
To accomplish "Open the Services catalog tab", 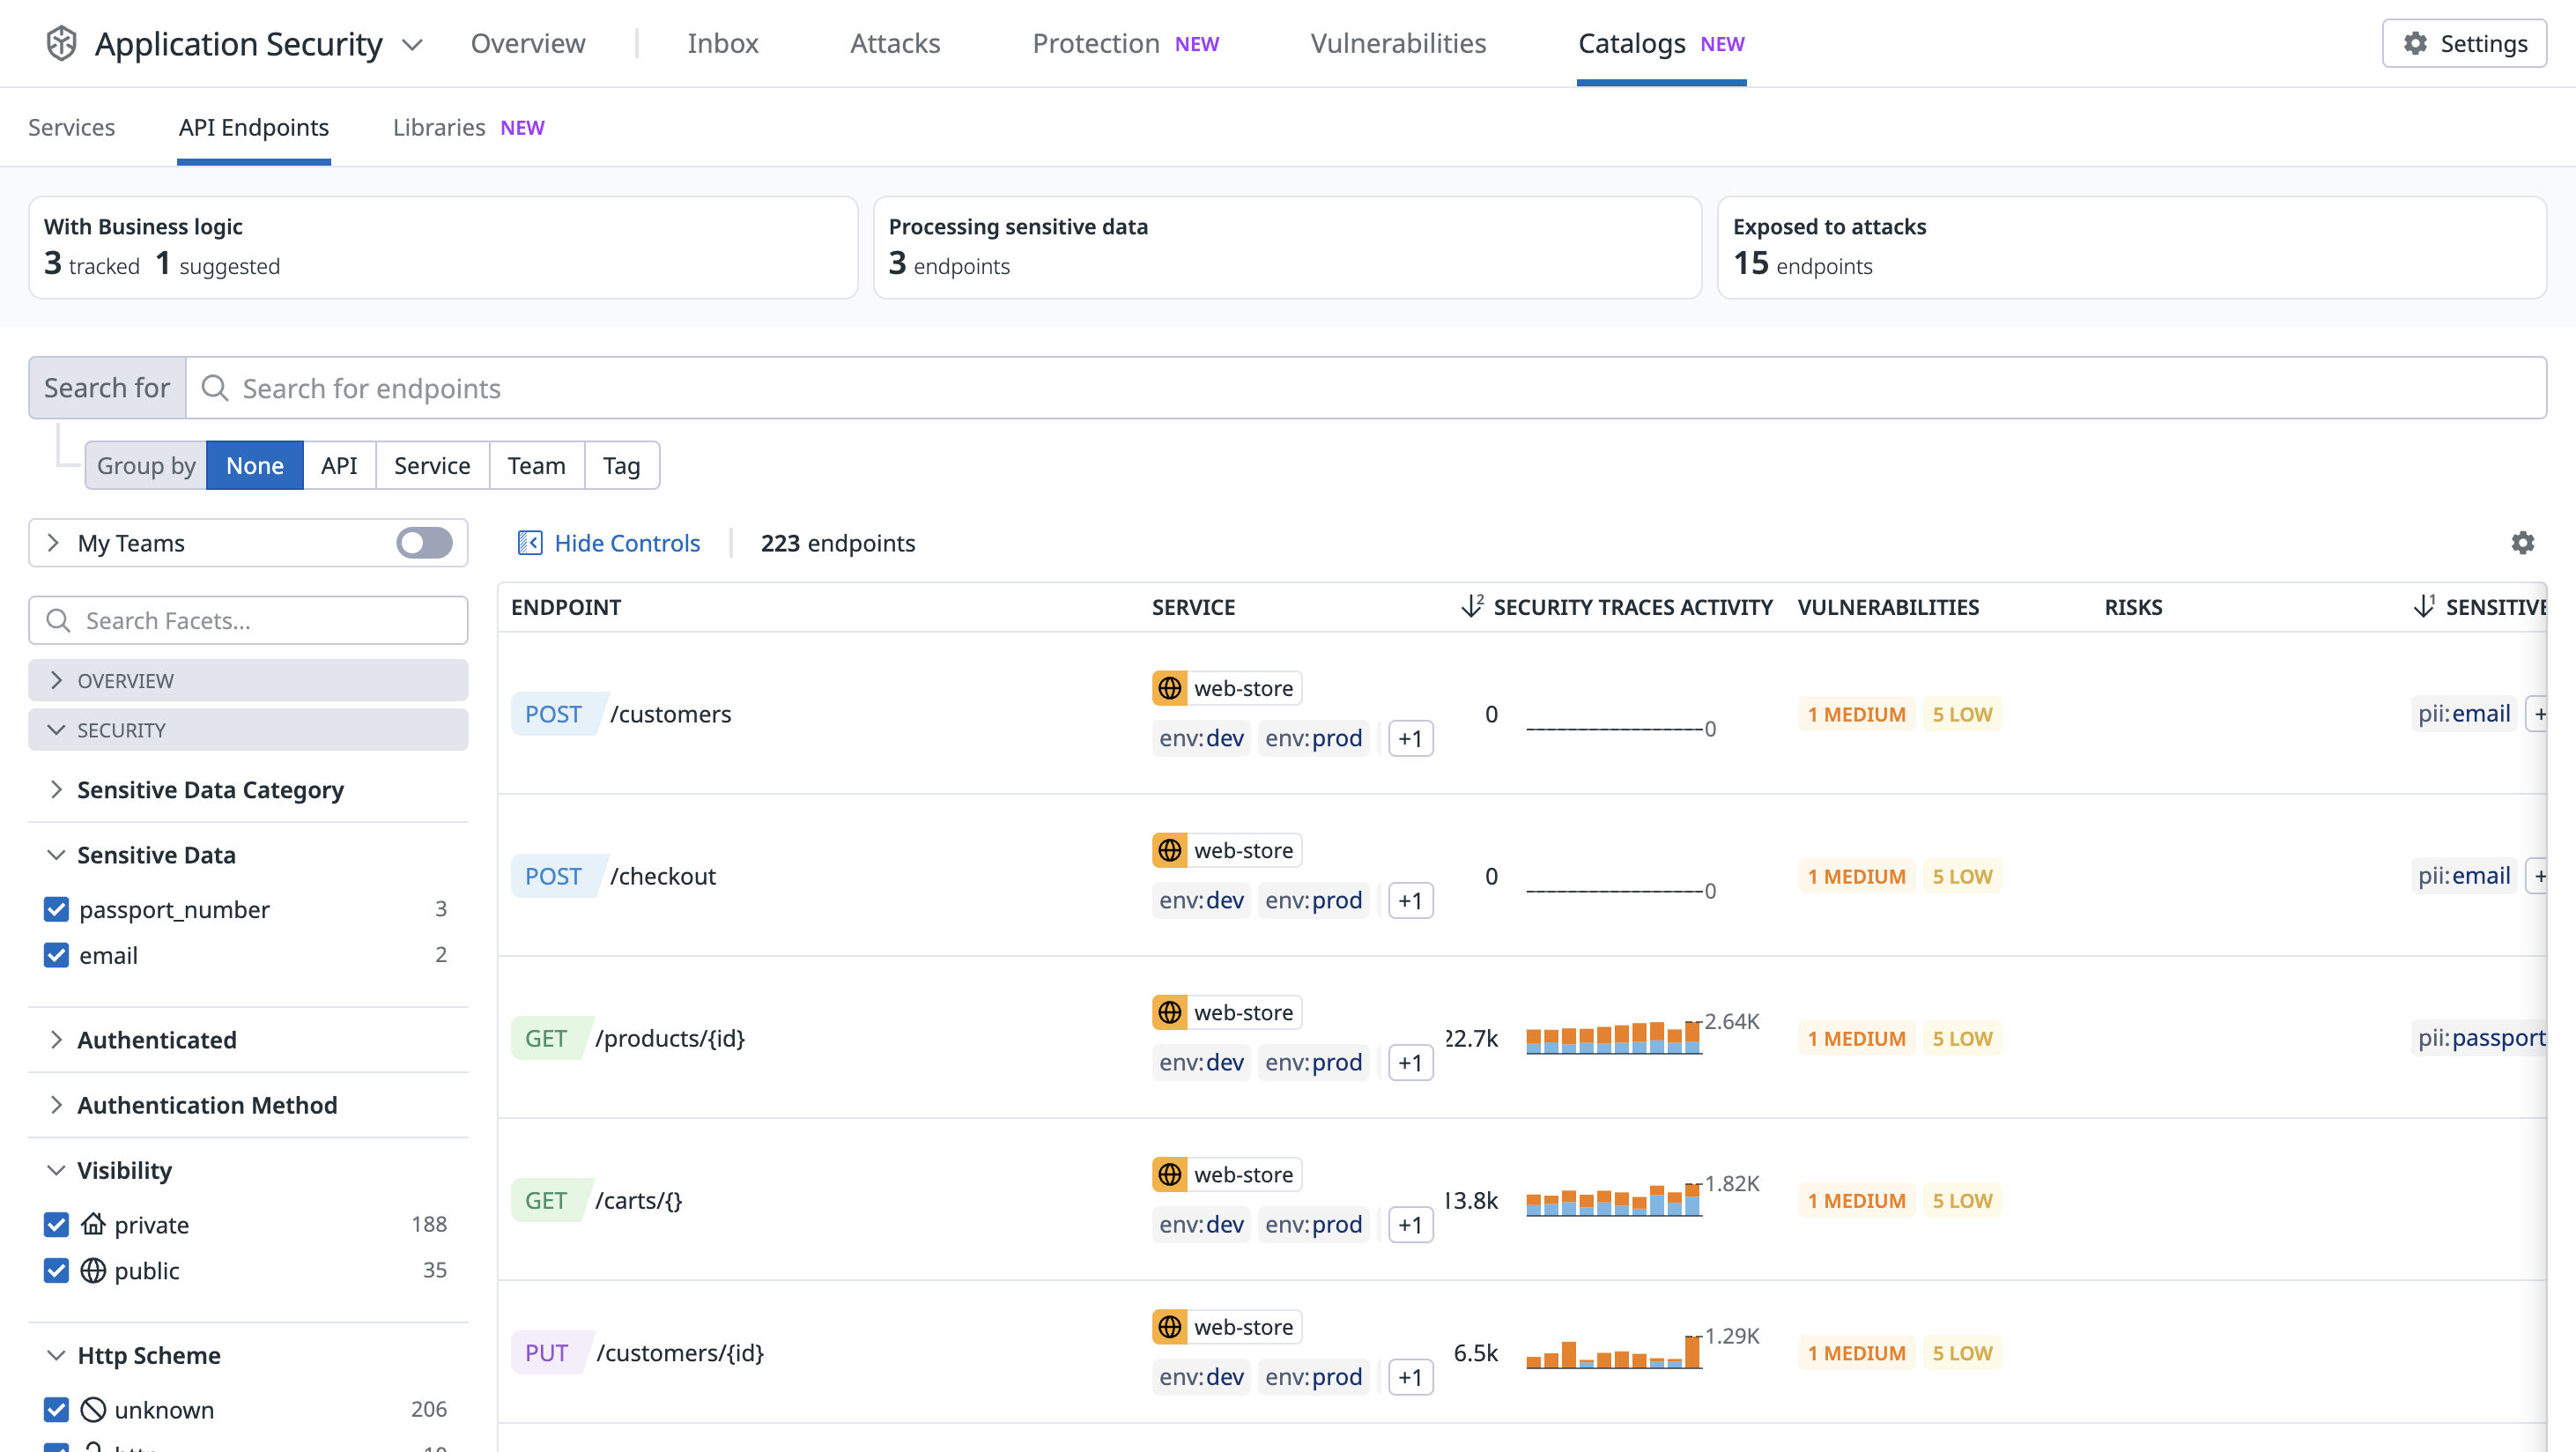I will 71,127.
